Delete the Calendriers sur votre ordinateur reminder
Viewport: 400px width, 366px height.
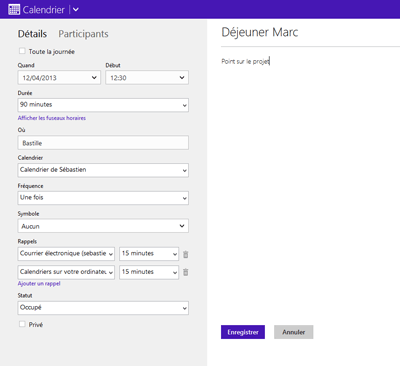click(x=186, y=272)
